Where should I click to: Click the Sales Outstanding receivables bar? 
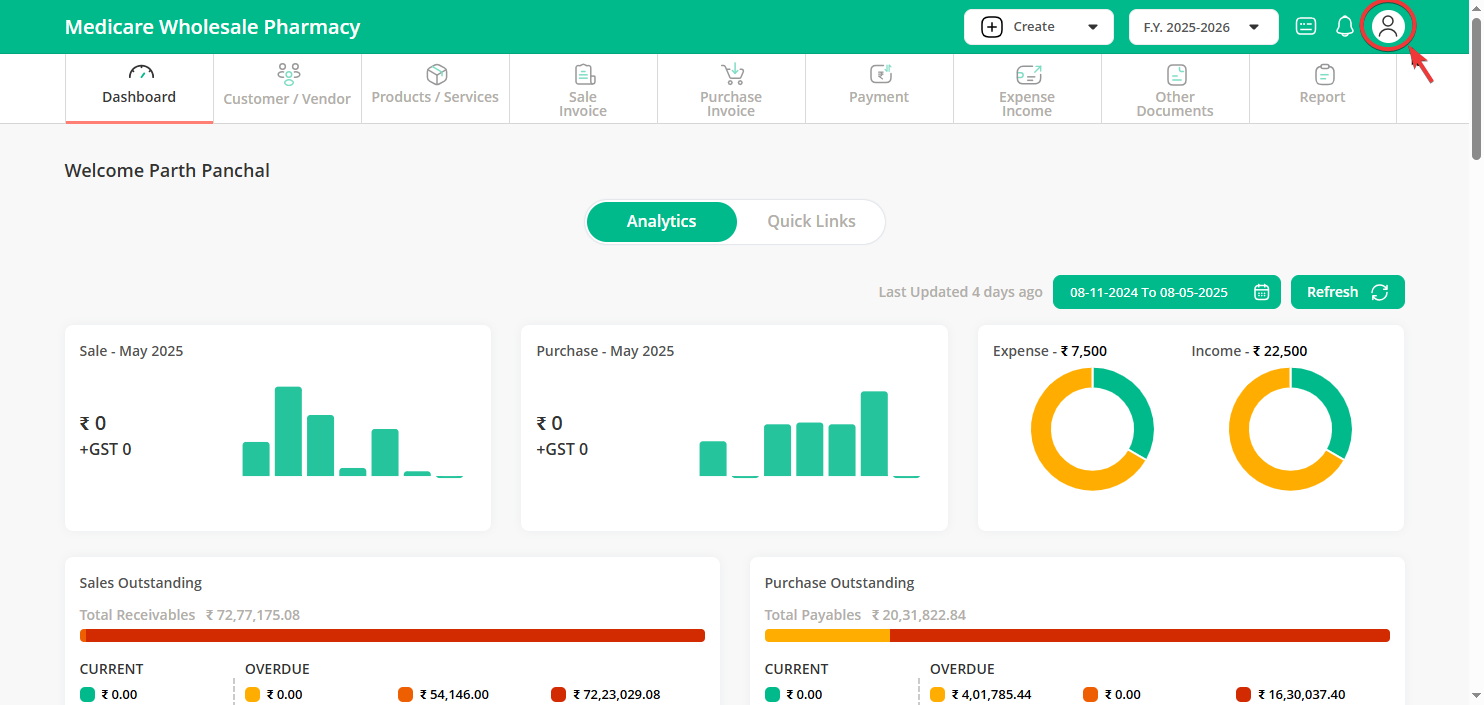(x=392, y=636)
